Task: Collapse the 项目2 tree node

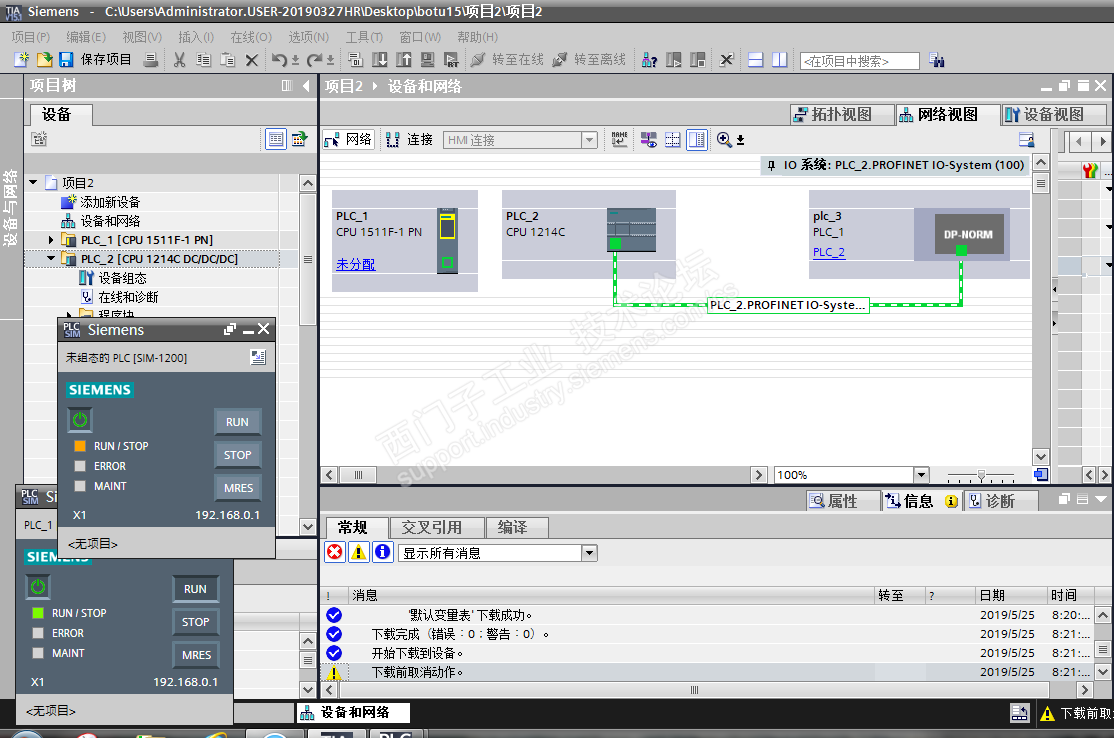Action: pyautogui.click(x=33, y=183)
